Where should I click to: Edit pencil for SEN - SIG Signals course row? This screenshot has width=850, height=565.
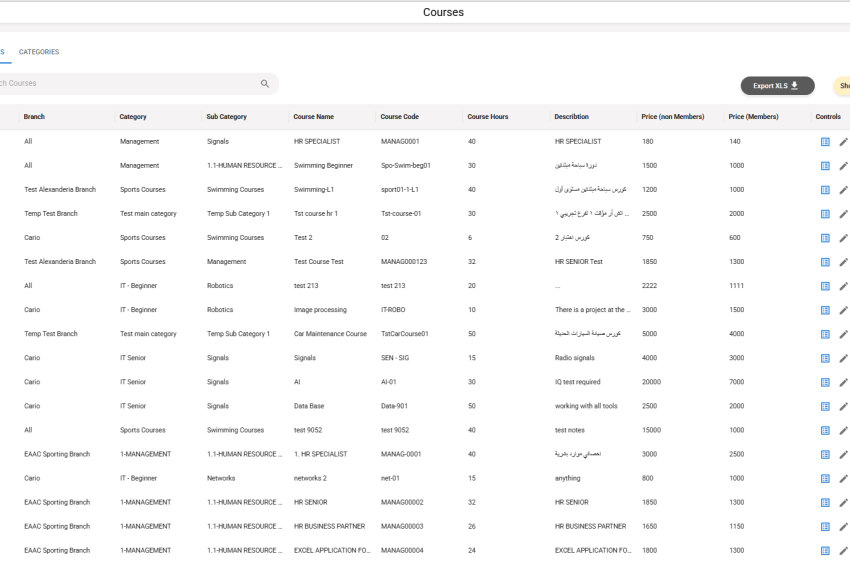tap(843, 358)
